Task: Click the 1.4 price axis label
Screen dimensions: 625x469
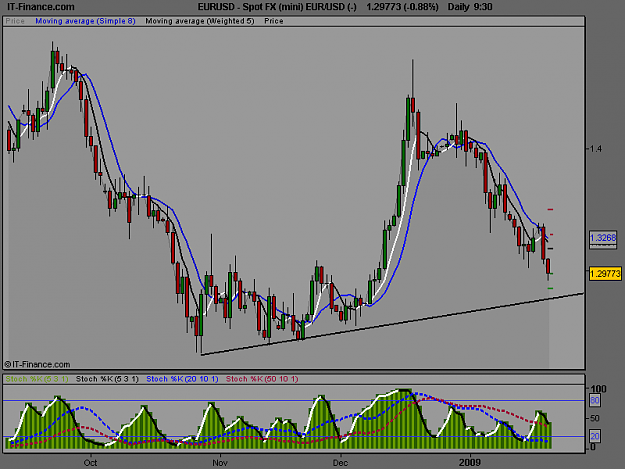Action: (596, 149)
